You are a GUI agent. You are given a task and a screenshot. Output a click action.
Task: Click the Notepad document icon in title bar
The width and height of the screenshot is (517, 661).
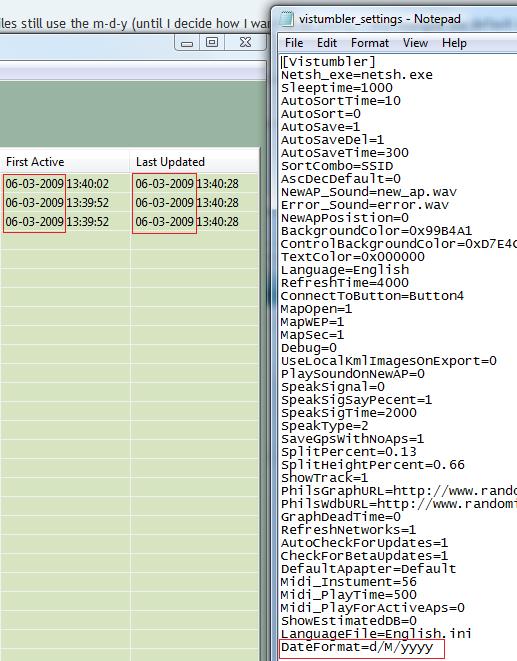pos(287,19)
